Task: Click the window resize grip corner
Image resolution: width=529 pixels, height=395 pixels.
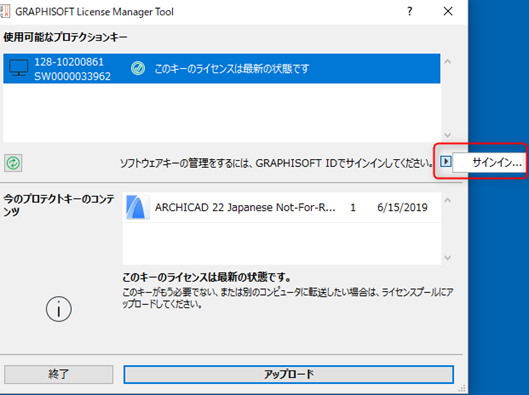Action: [x=463, y=389]
